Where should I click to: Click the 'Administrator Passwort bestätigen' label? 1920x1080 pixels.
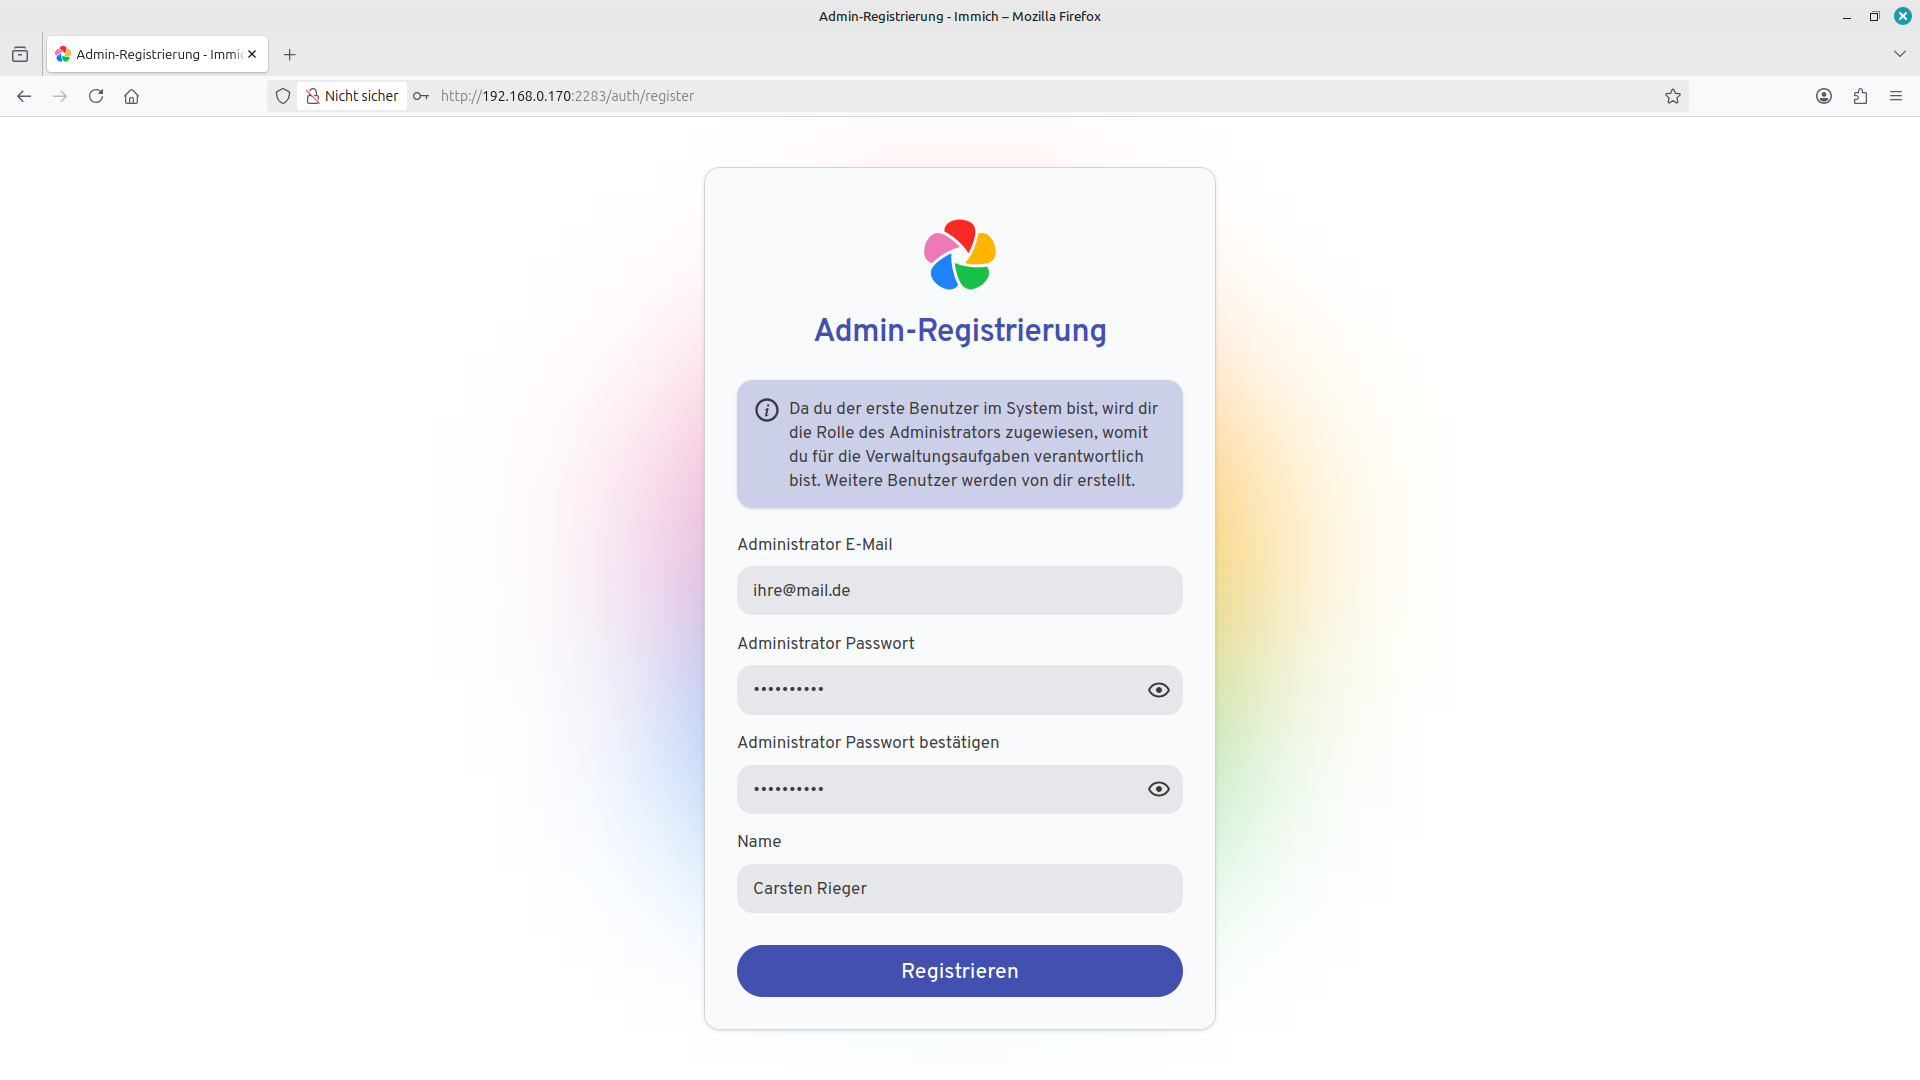[x=868, y=742]
